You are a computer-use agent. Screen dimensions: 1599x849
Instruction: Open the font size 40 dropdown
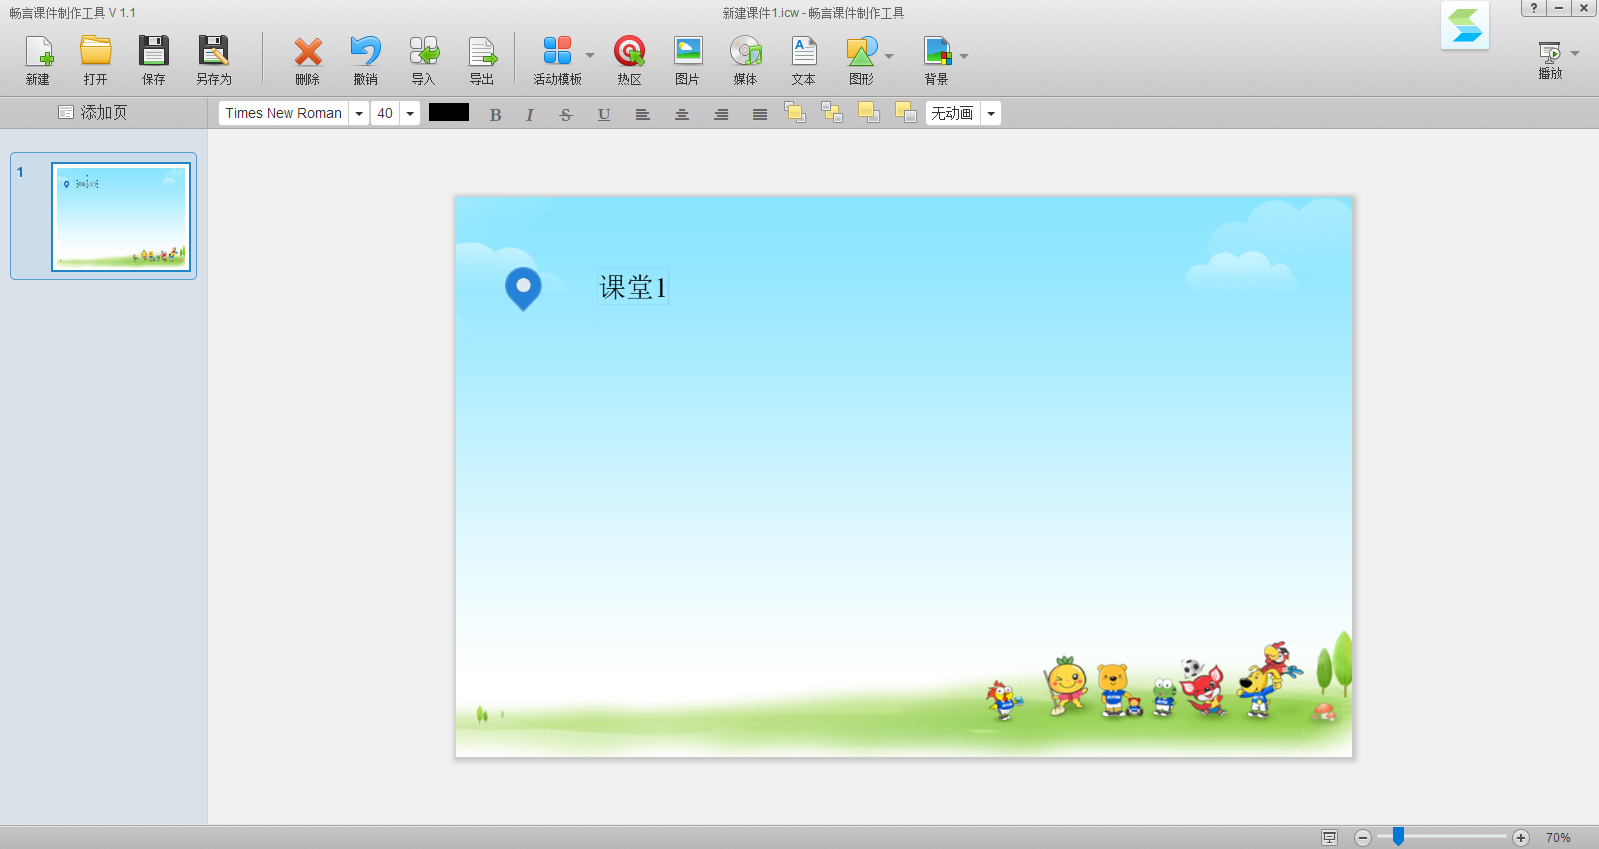pos(410,113)
